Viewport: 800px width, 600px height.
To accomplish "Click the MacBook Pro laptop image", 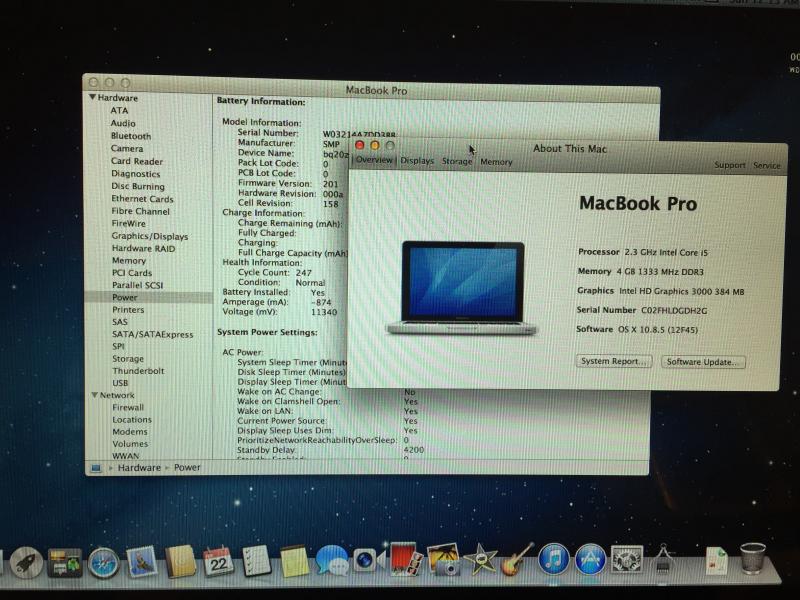I will pyautogui.click(x=462, y=288).
